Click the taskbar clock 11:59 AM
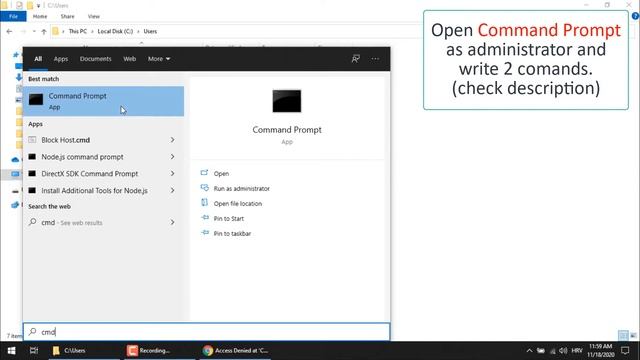 click(x=600, y=351)
